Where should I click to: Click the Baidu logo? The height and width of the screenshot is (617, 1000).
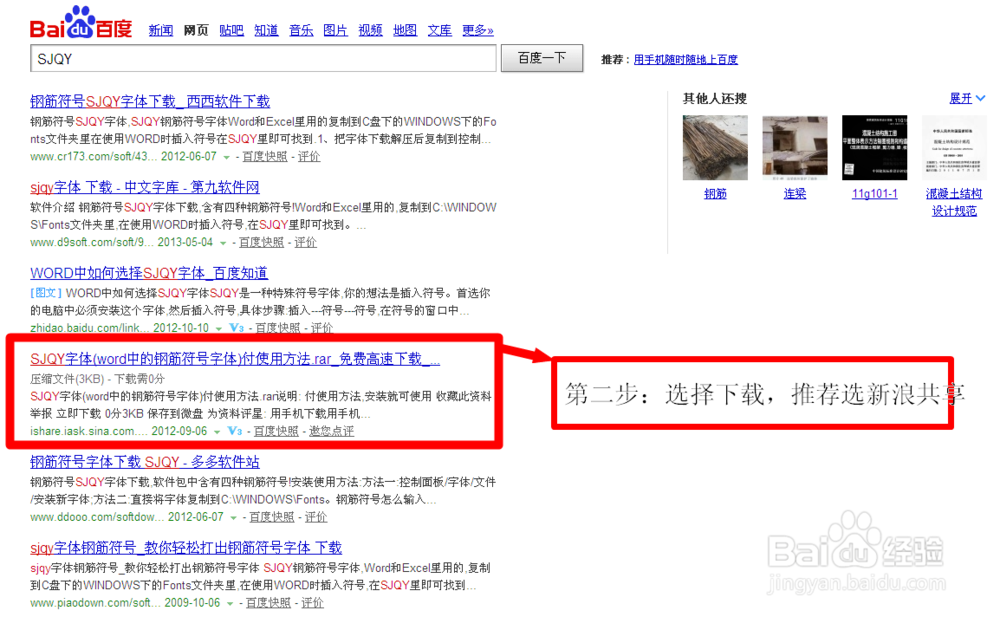coord(81,23)
